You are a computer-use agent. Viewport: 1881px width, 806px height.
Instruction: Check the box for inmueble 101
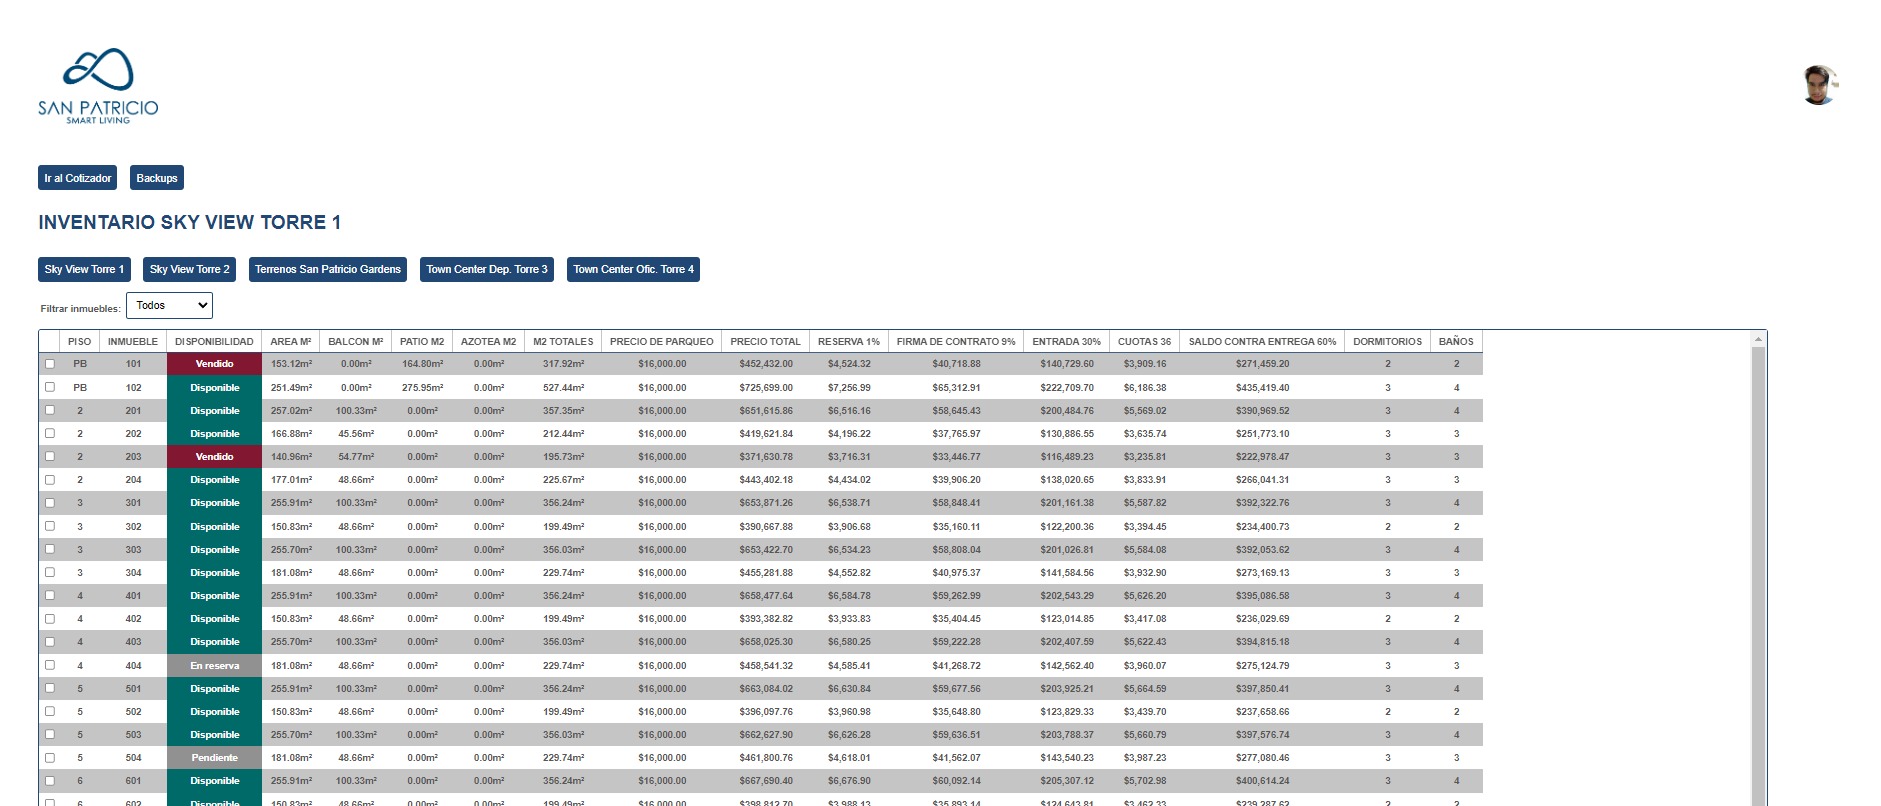click(50, 364)
